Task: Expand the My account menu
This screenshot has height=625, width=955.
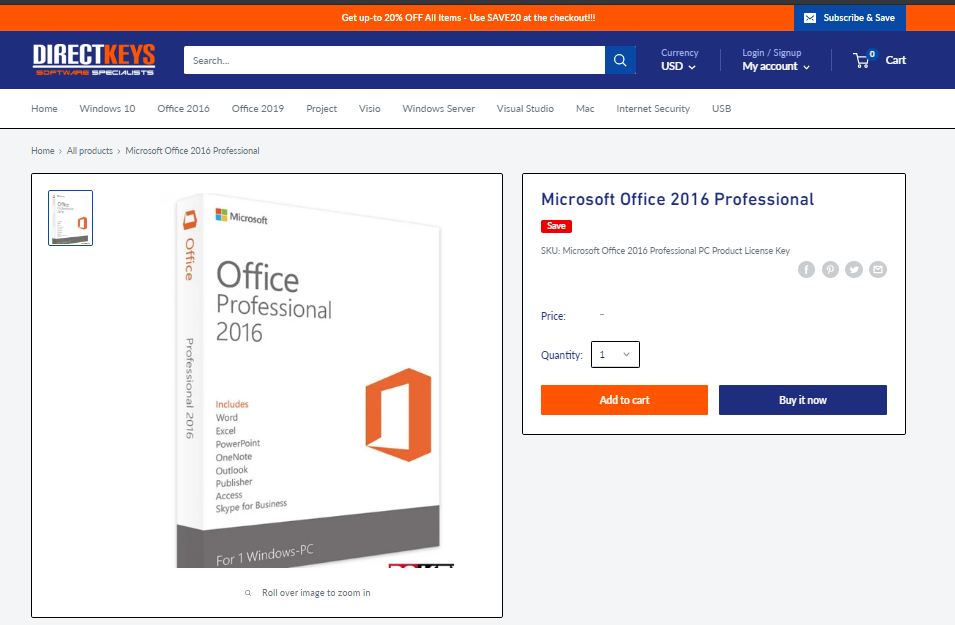Action: (776, 66)
